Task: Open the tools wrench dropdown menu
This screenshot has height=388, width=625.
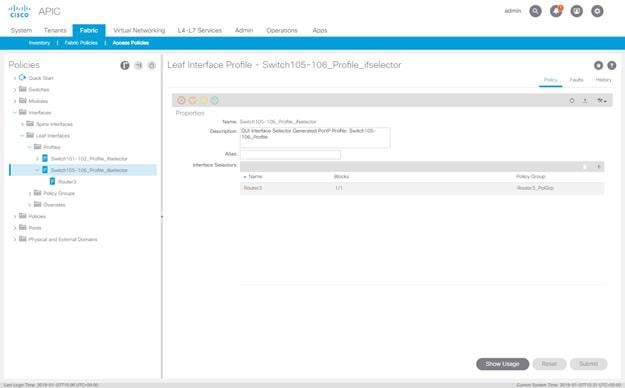Action: [601, 101]
